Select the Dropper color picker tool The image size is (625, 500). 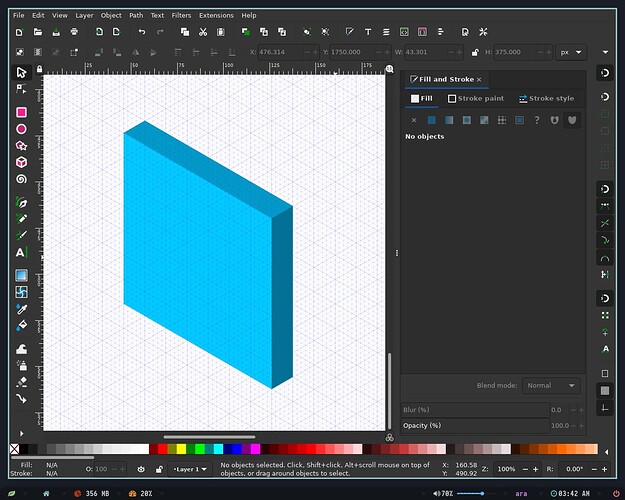coord(22,309)
